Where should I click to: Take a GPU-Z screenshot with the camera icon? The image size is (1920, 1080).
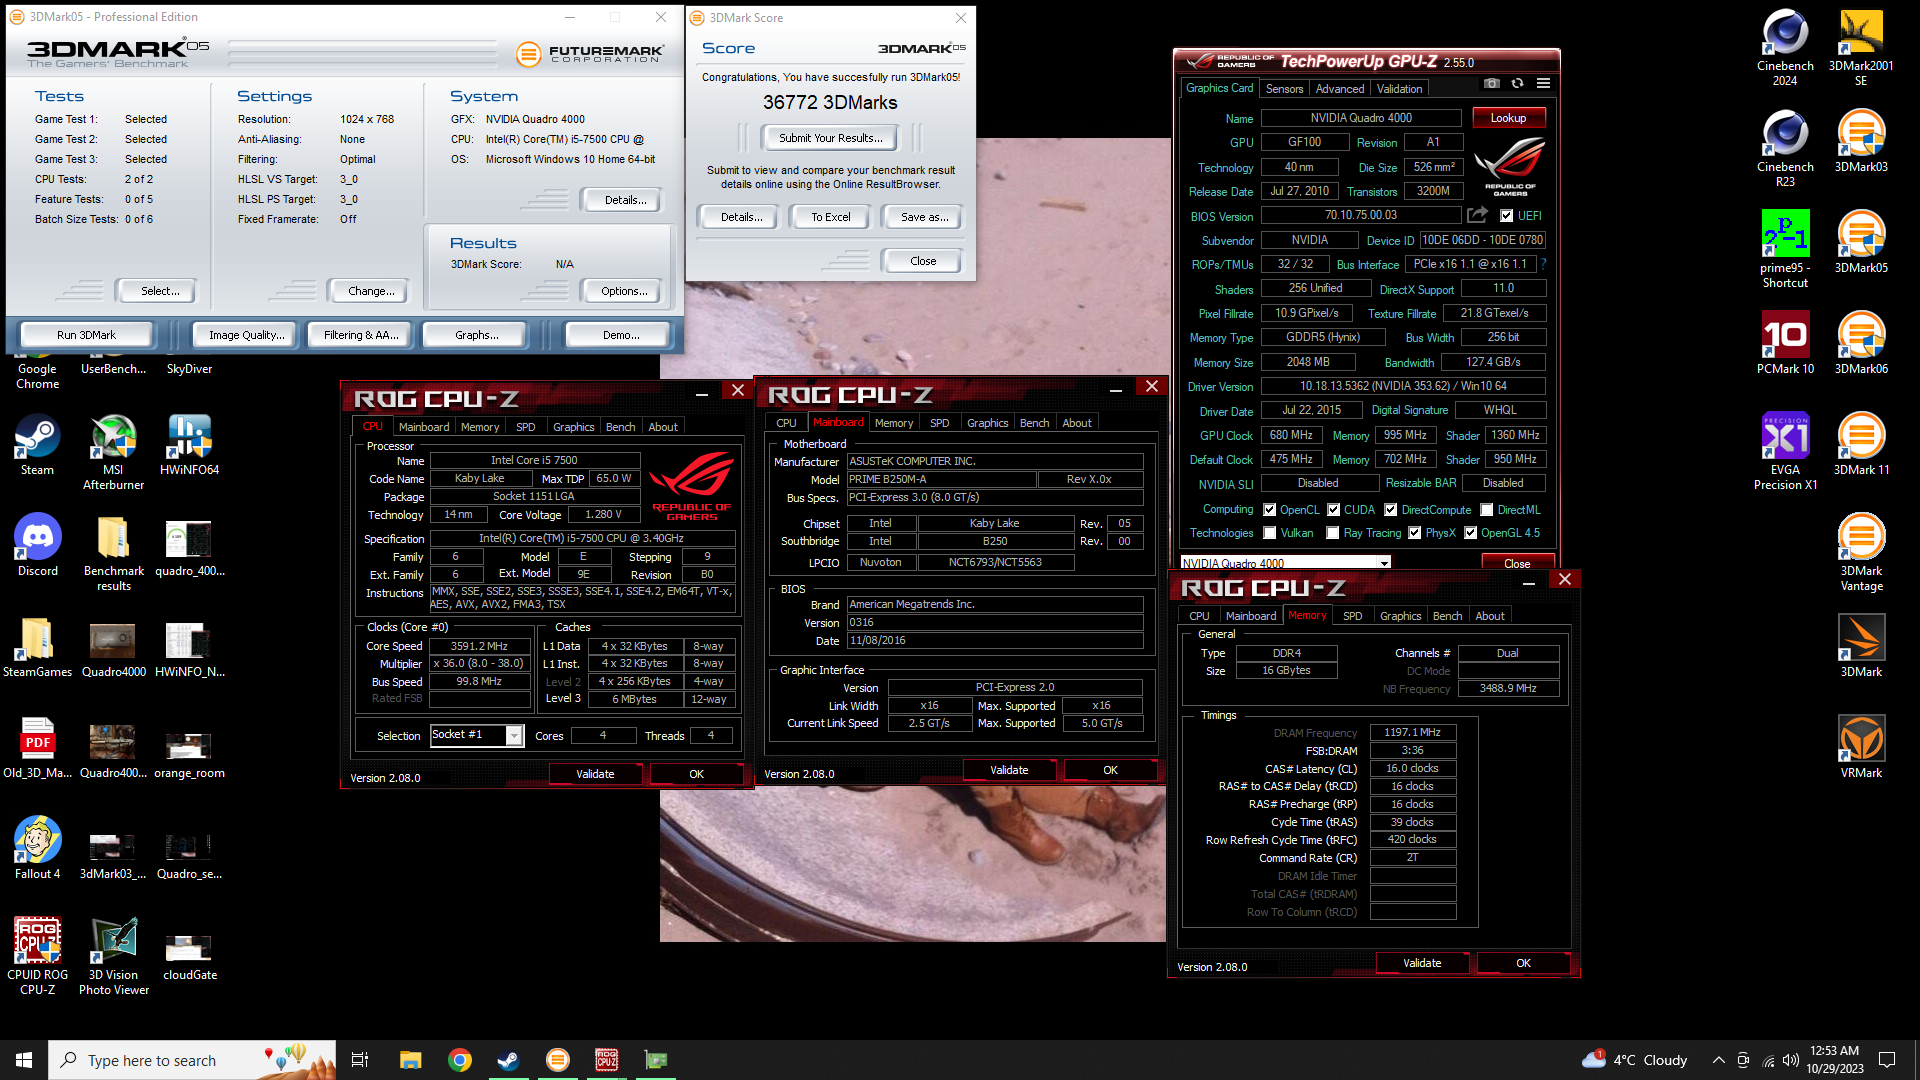tap(1491, 84)
